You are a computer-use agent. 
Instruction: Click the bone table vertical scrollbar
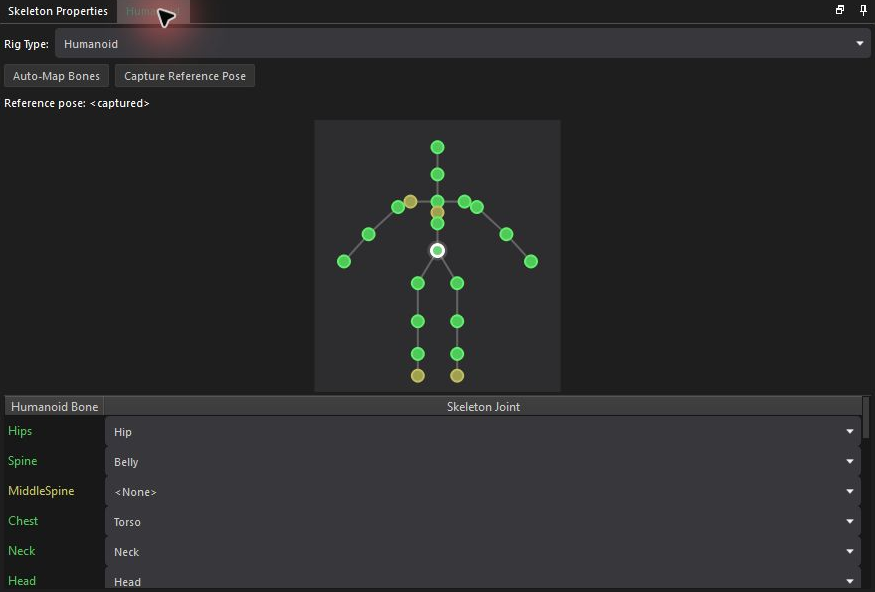tap(866, 417)
